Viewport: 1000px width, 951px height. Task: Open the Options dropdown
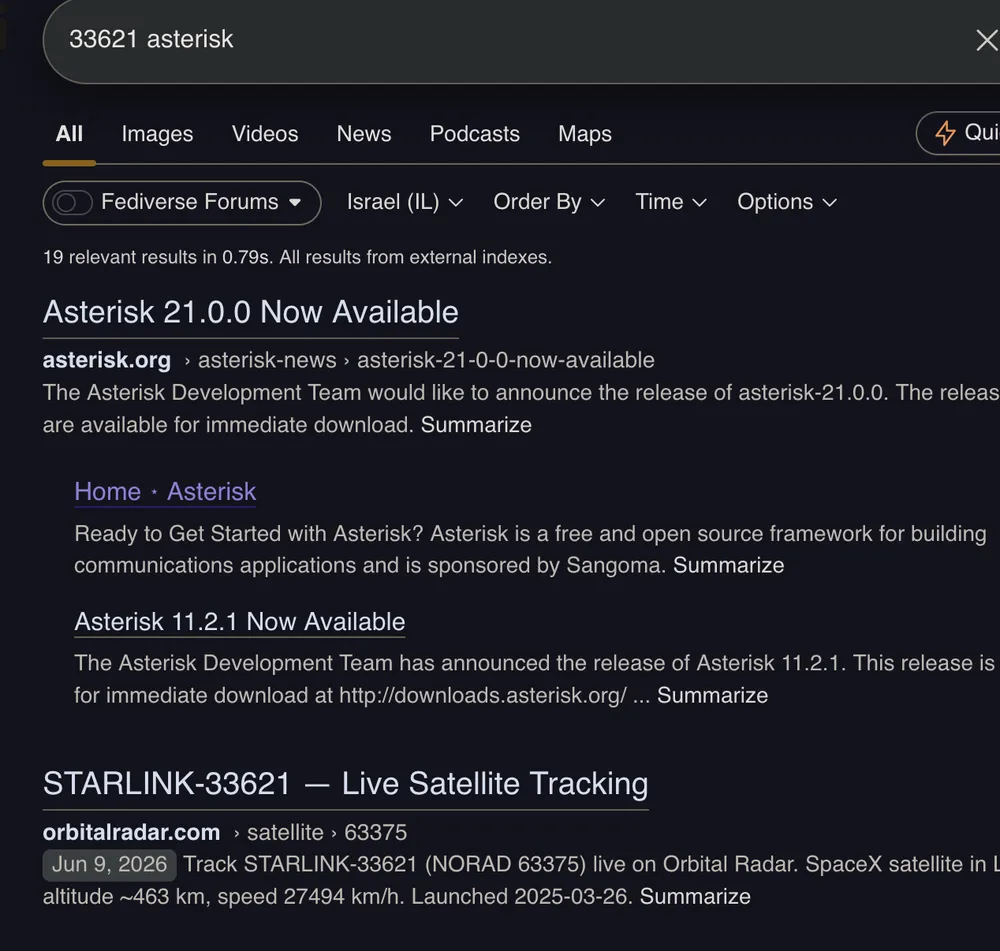787,202
